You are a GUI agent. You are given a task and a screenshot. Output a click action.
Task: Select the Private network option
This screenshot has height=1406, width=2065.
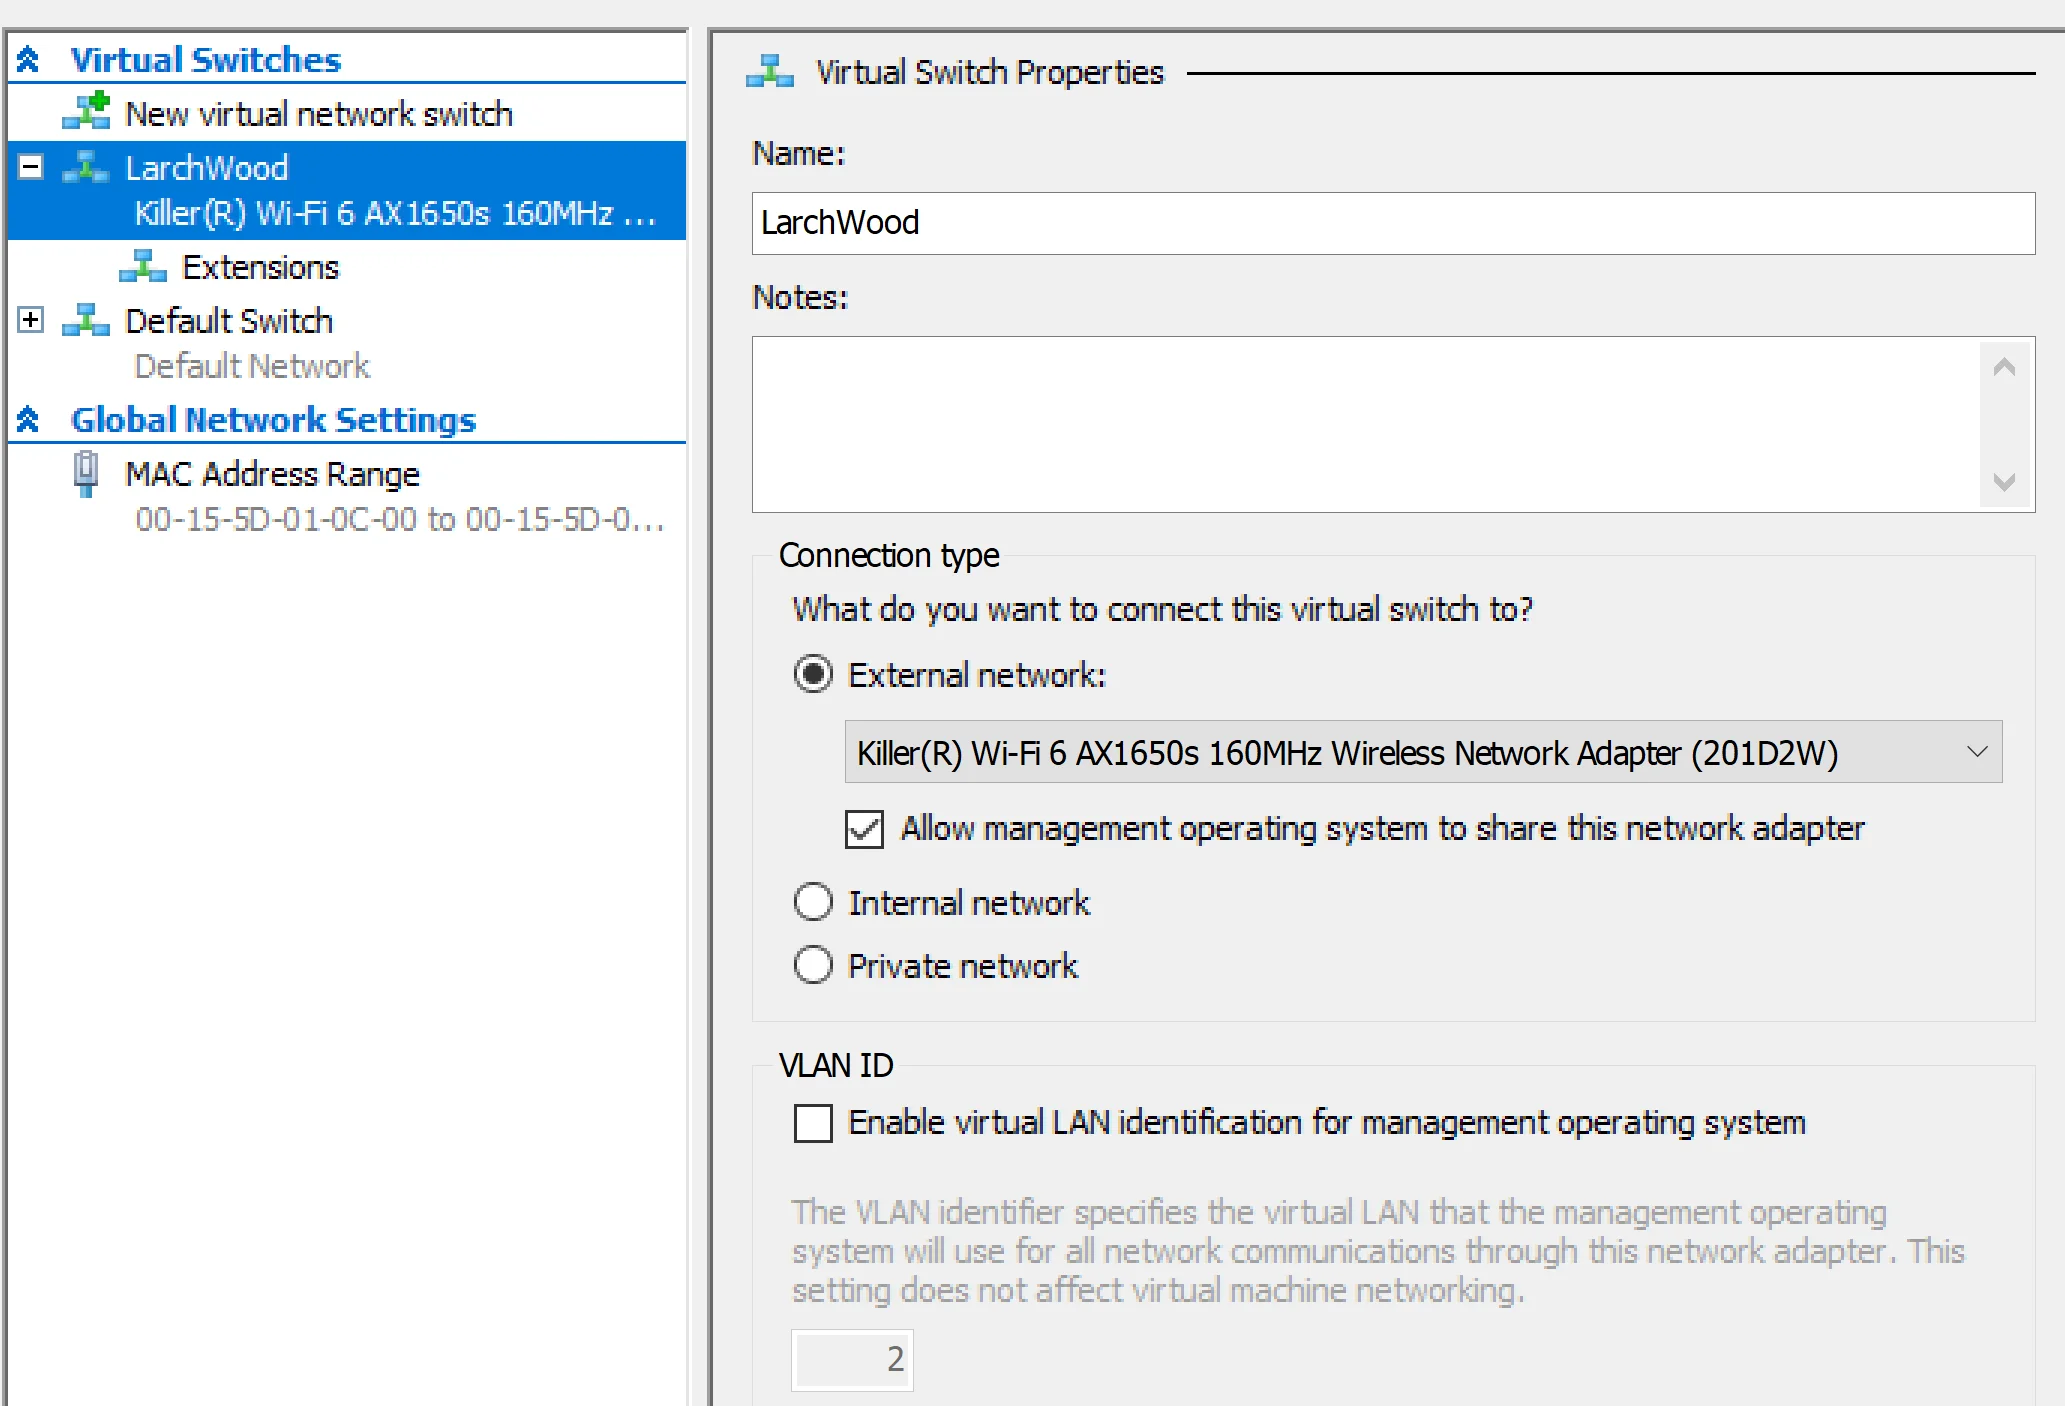[x=813, y=965]
